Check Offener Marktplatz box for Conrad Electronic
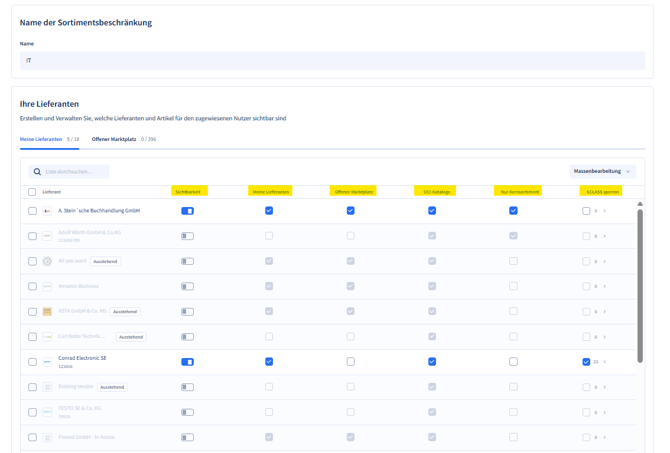This screenshot has width=670, height=453. (350, 362)
